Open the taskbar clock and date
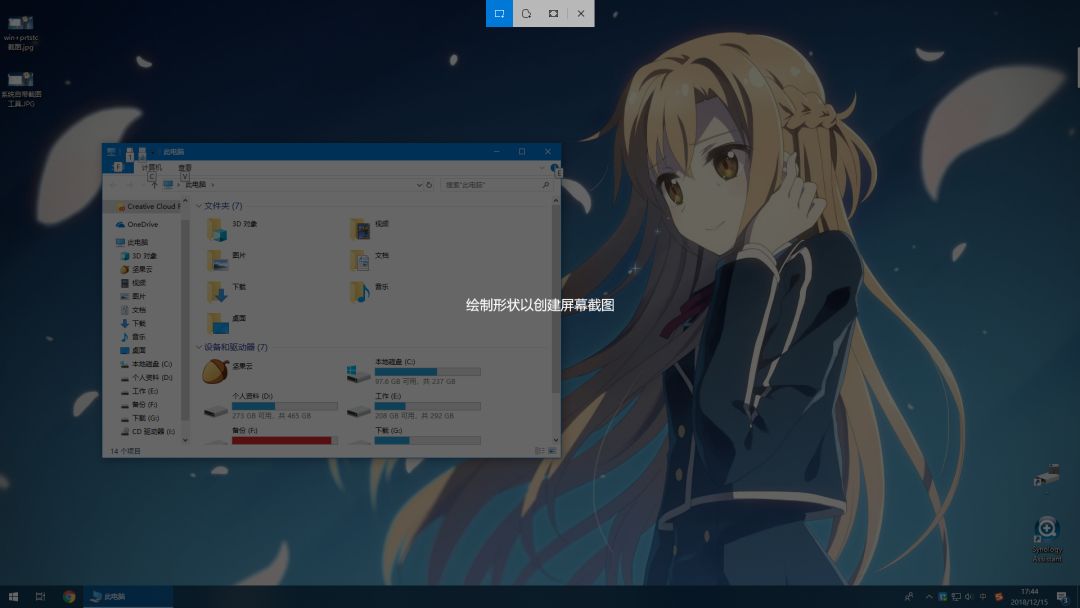This screenshot has height=608, width=1080. click(x=1029, y=596)
